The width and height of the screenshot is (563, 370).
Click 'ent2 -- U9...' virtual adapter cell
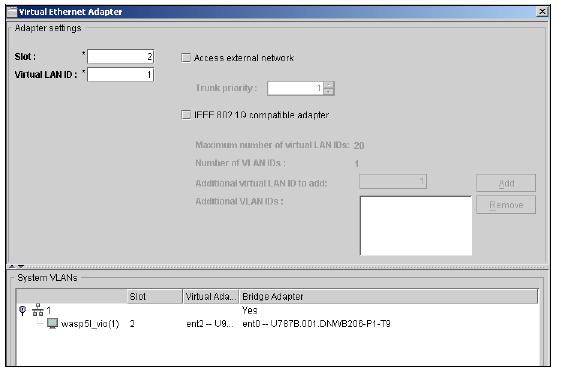tap(210, 324)
